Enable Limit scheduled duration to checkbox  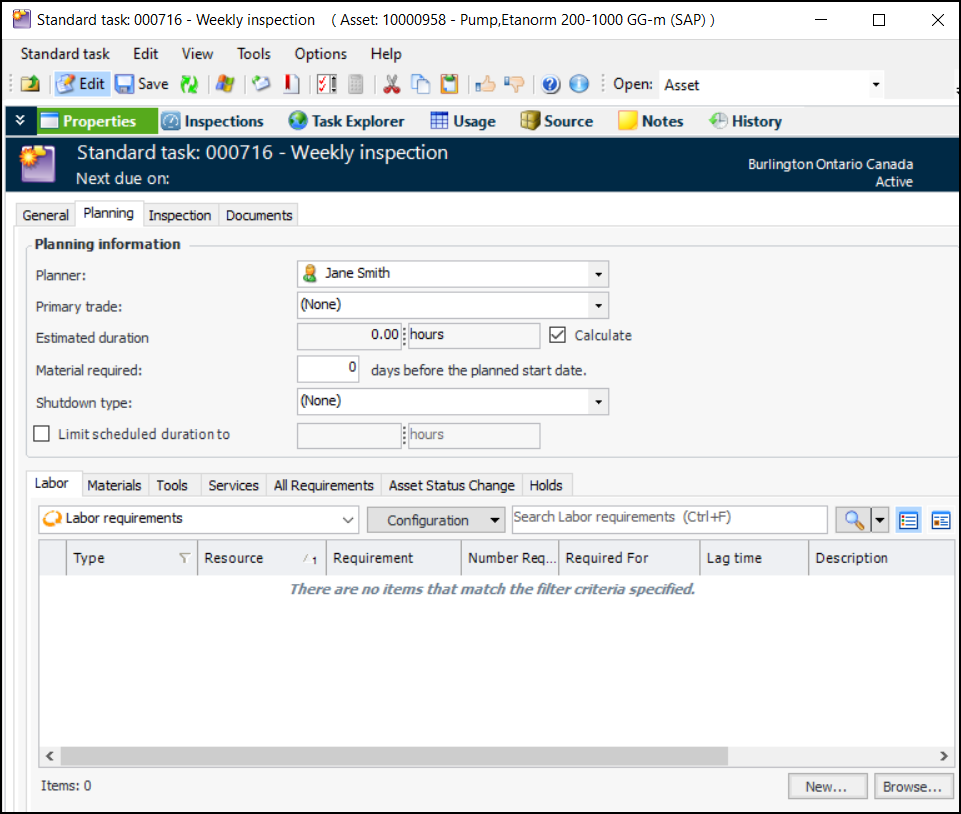42,434
